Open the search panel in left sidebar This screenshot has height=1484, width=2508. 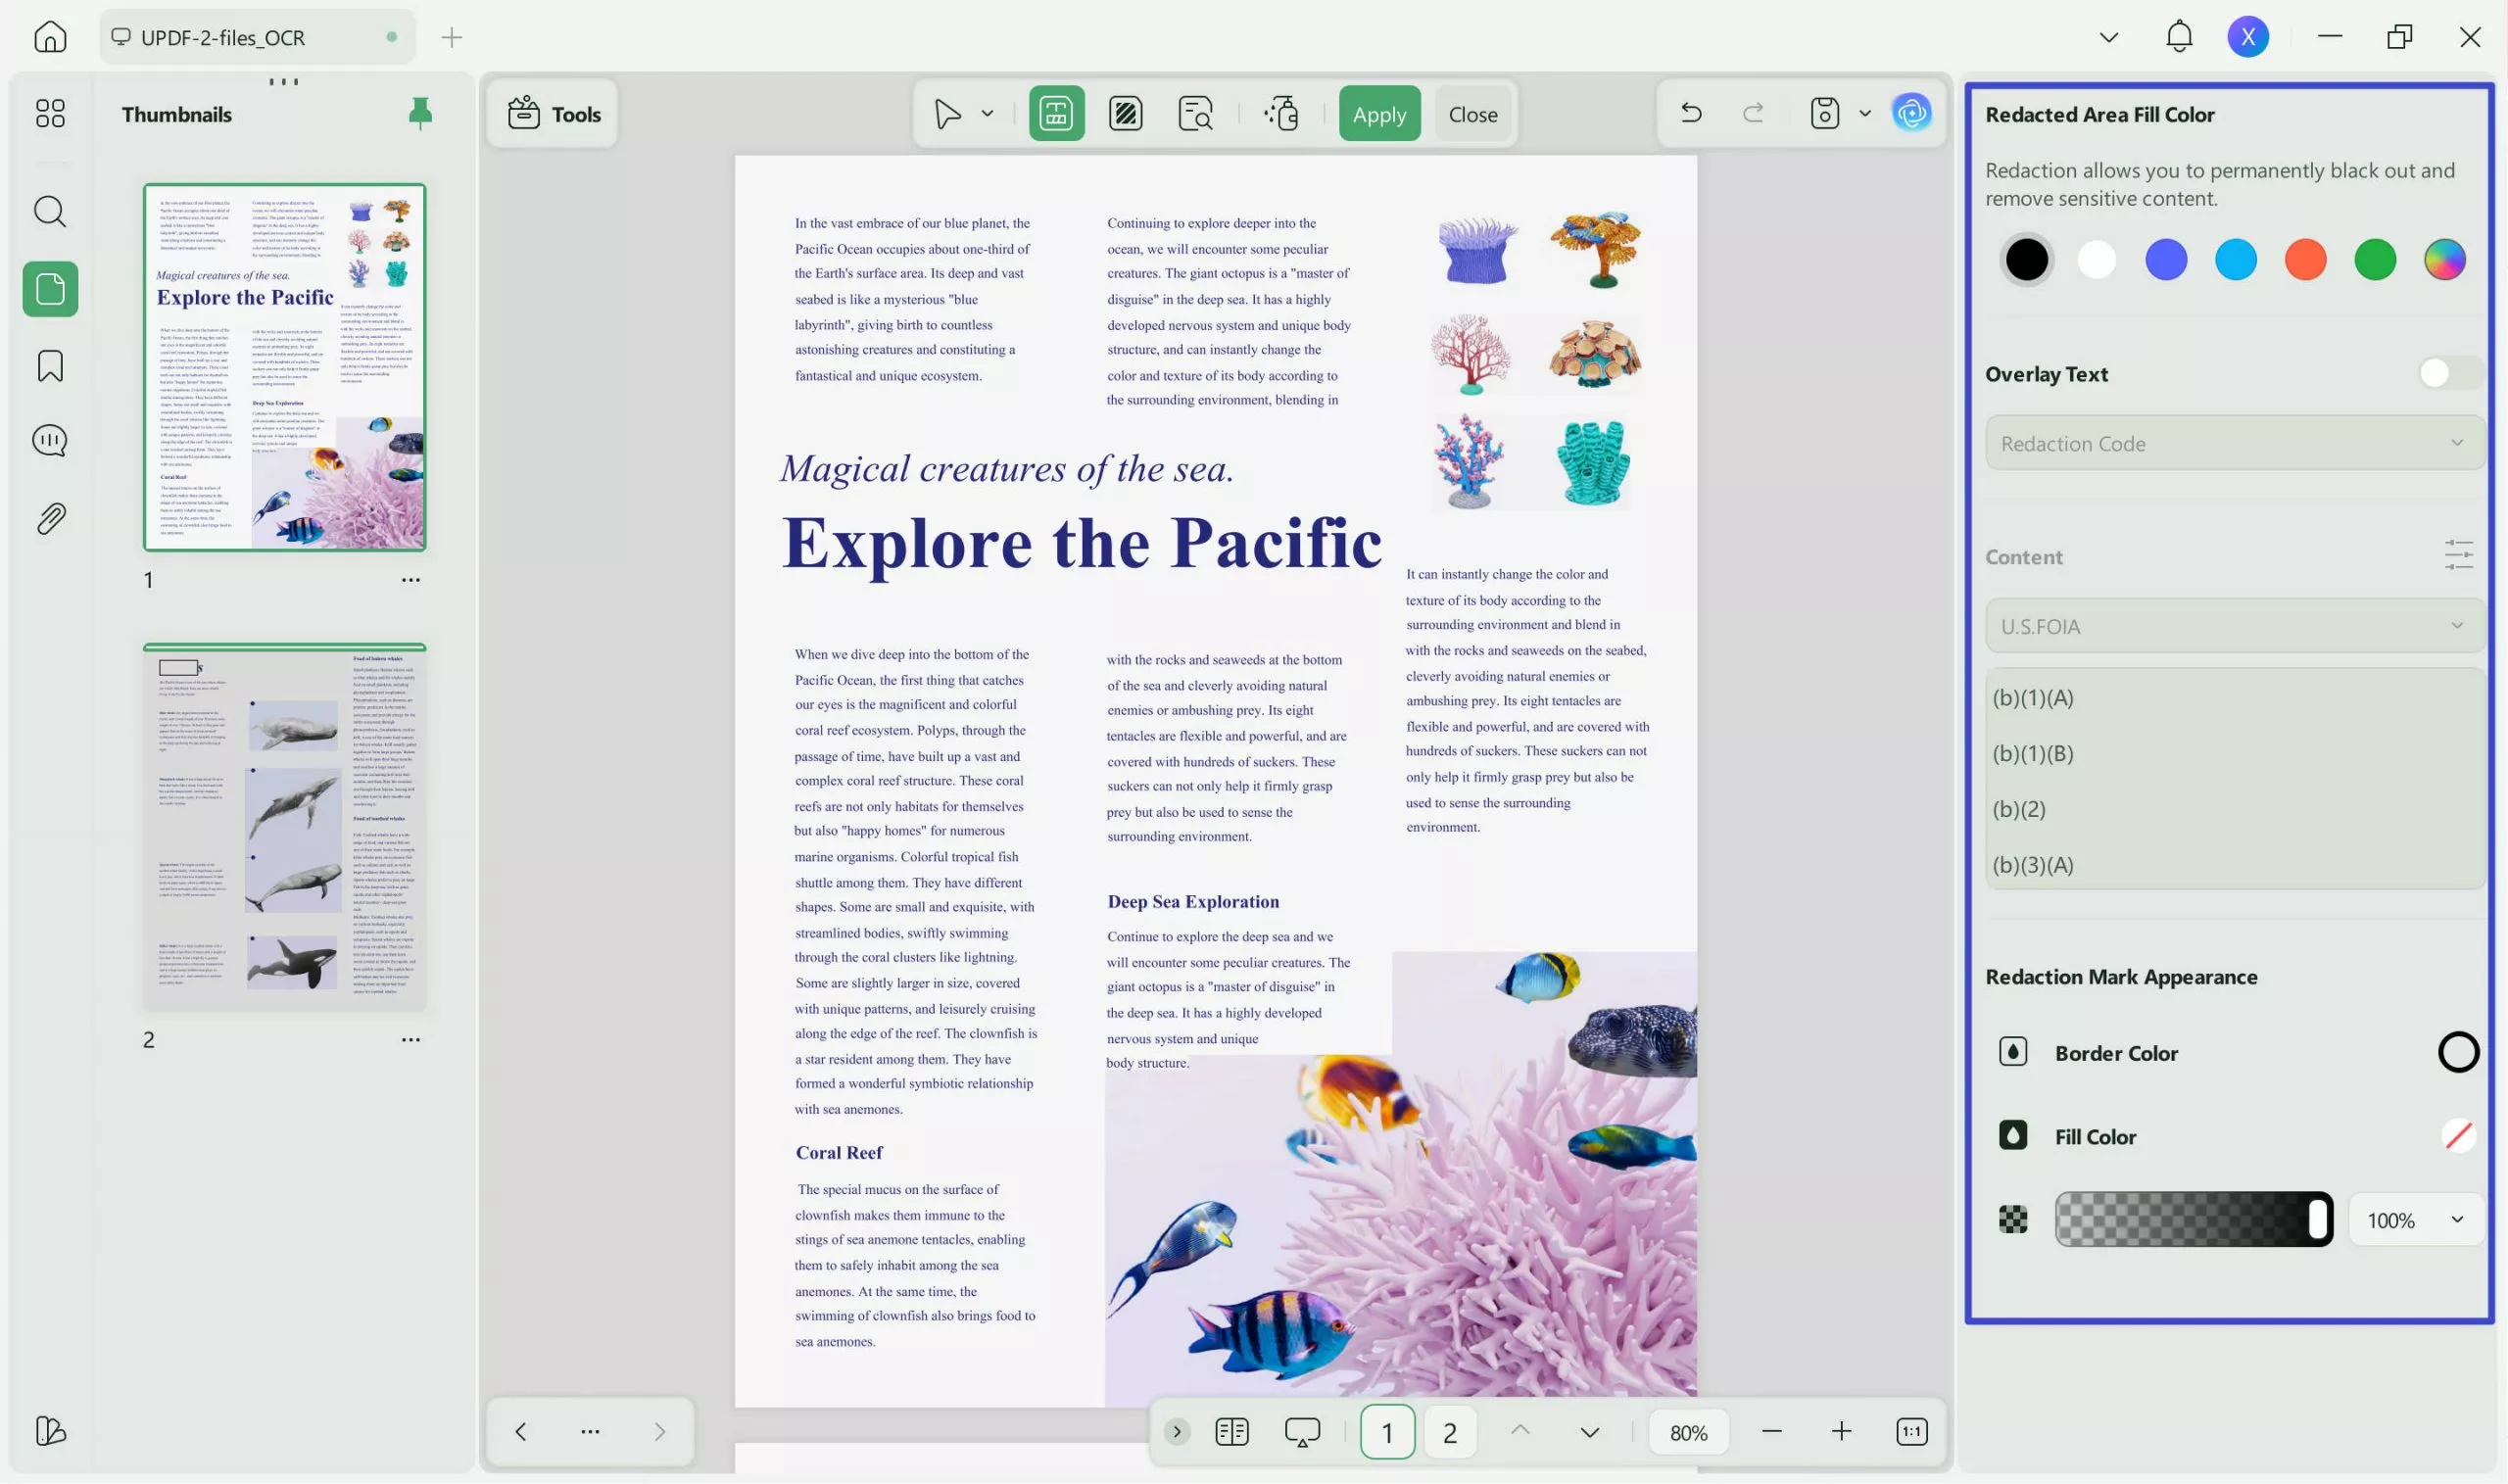tap(50, 212)
